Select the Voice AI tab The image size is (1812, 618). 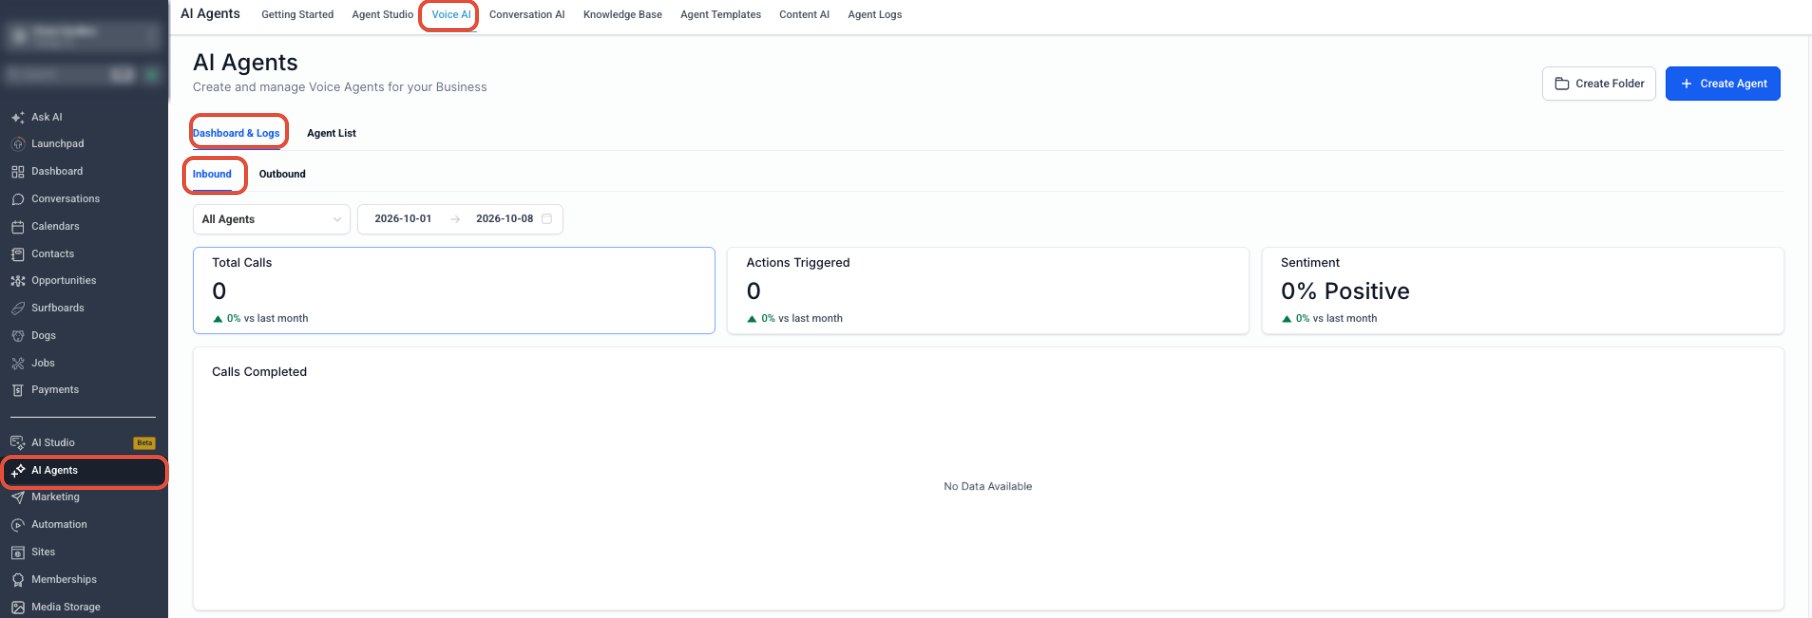click(451, 15)
